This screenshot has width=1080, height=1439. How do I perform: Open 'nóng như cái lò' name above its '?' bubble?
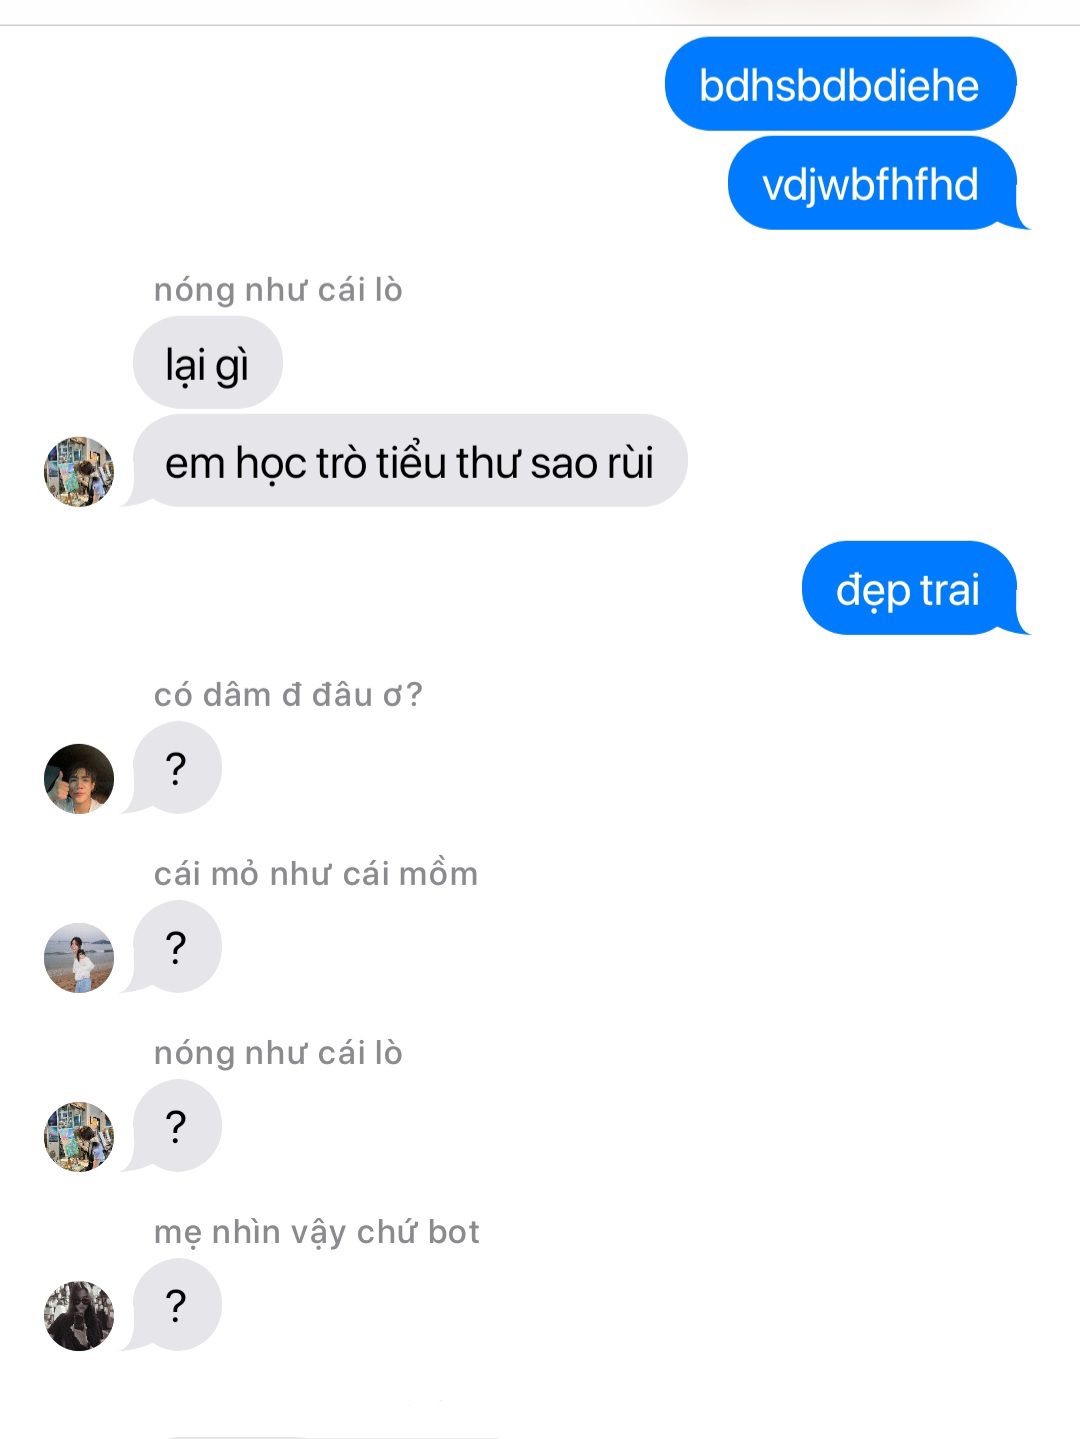point(278,1052)
